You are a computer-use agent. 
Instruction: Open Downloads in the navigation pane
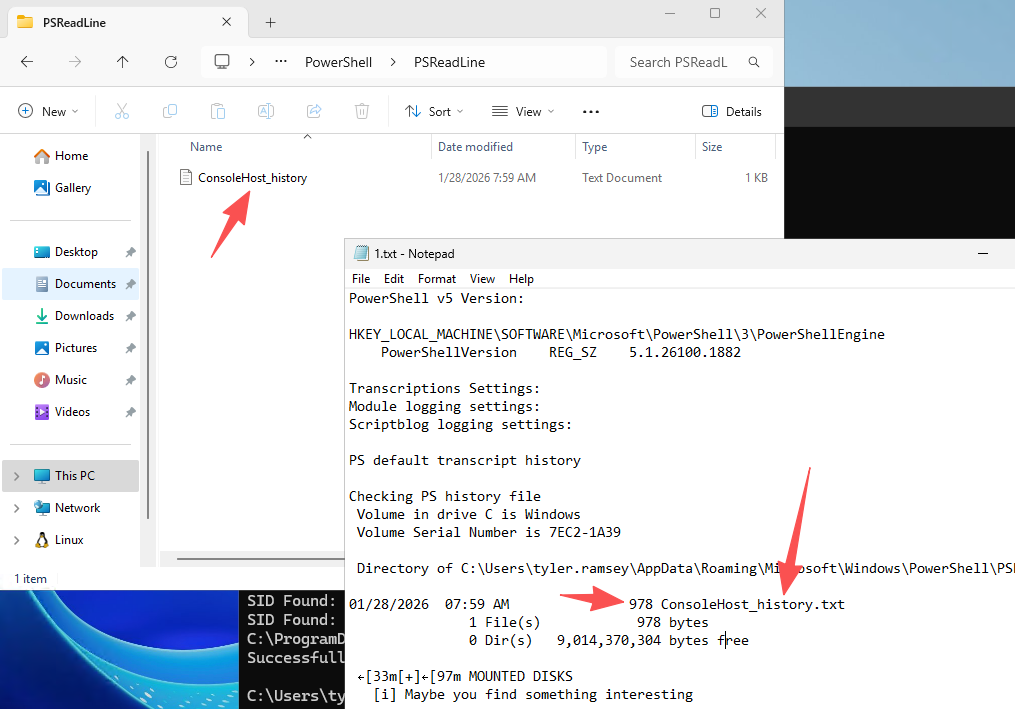coord(84,316)
